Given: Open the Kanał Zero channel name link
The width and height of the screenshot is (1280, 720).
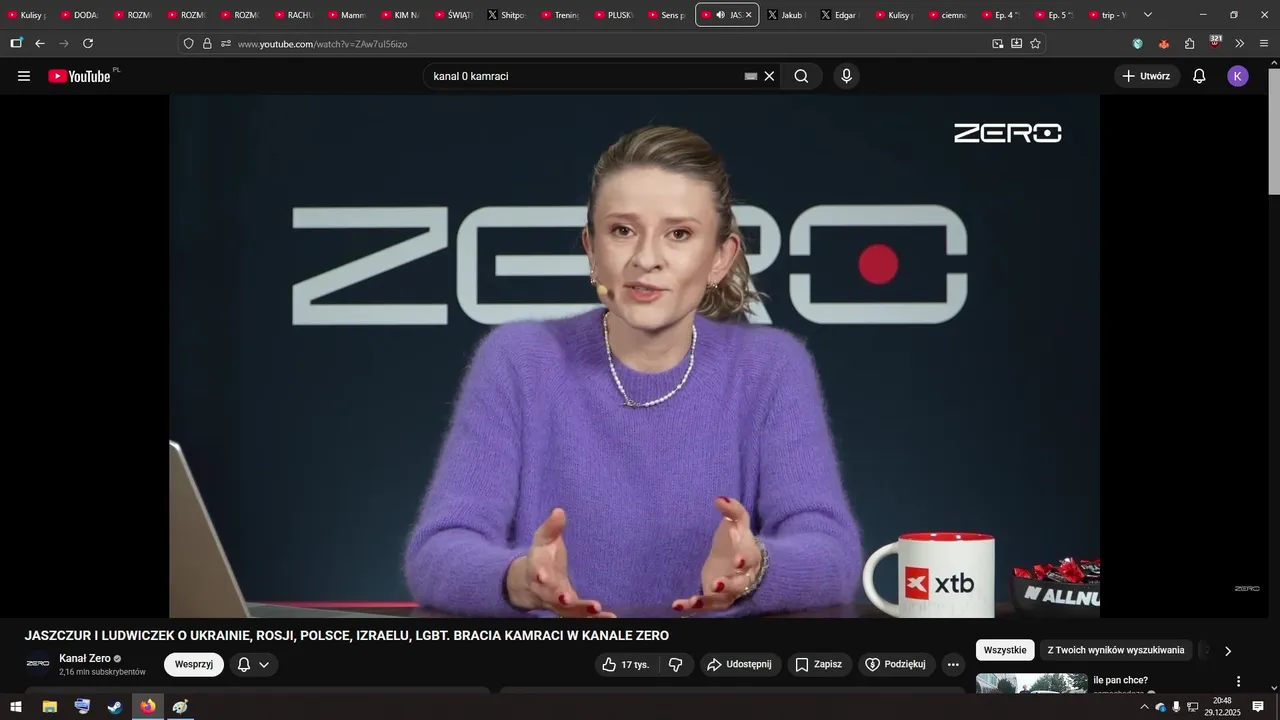Looking at the screenshot, I should coord(85,658).
